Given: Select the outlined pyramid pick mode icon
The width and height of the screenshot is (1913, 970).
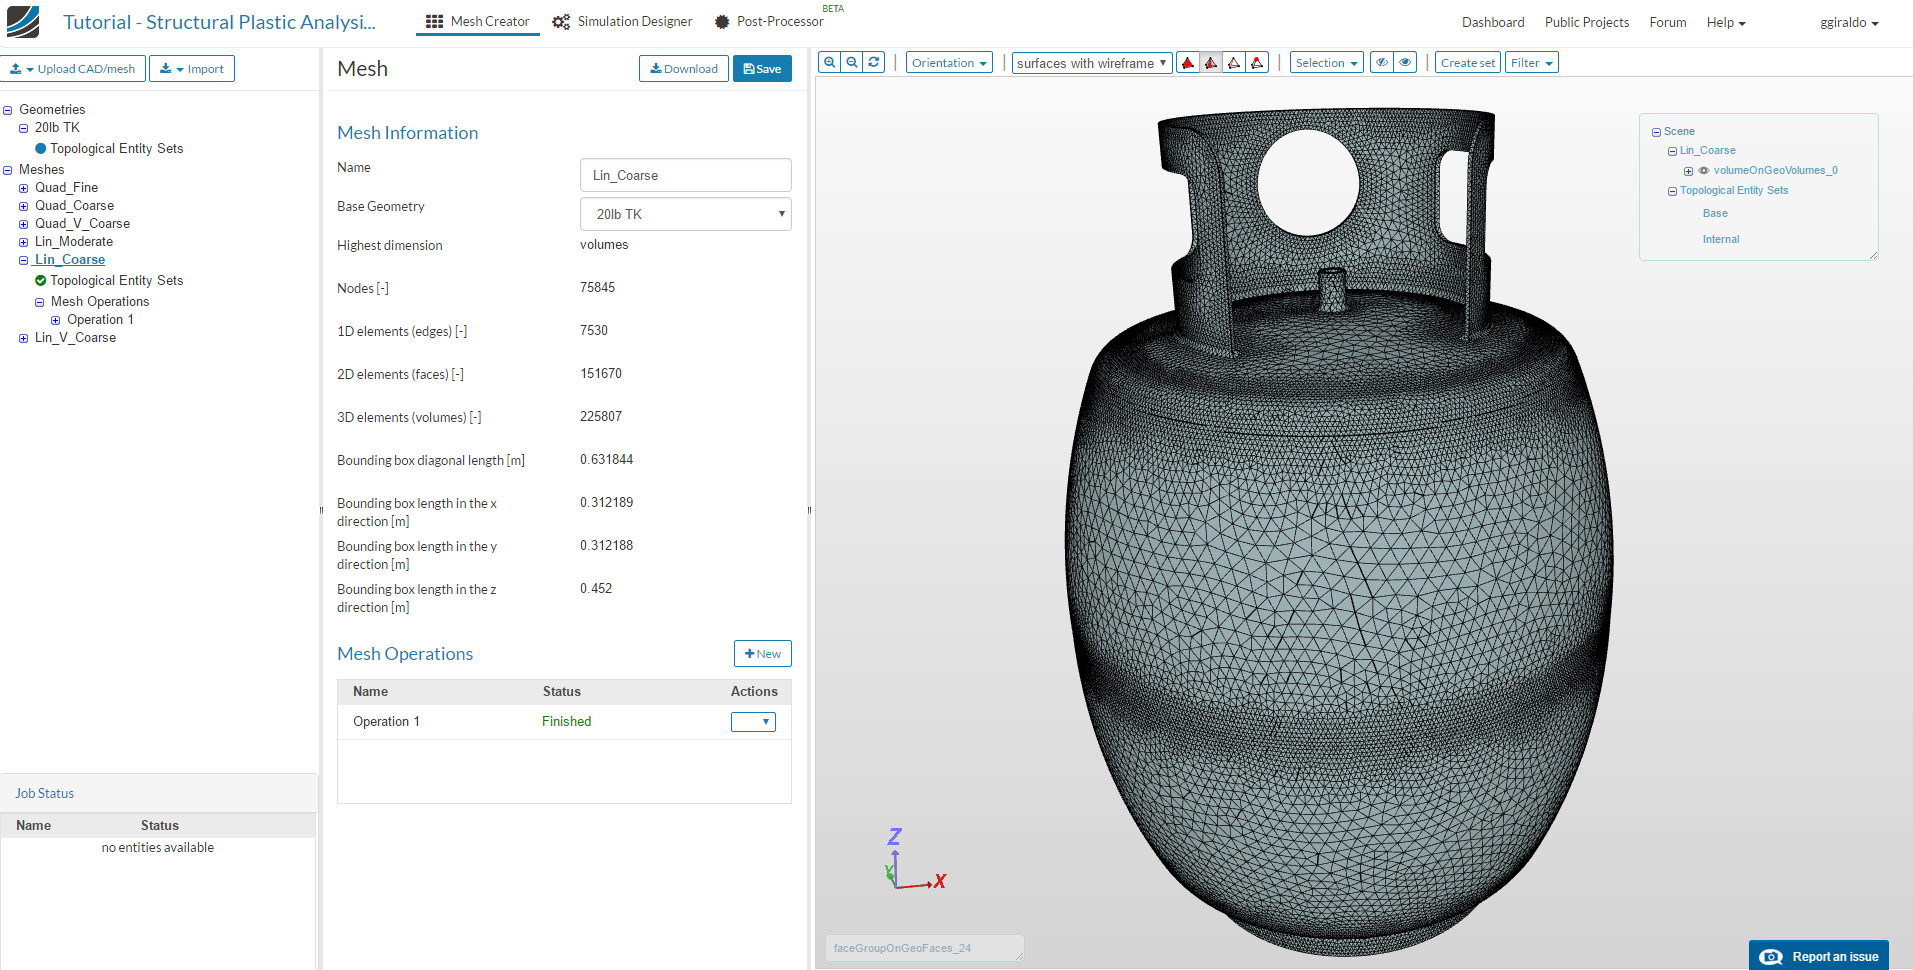Looking at the screenshot, I should 1234,63.
